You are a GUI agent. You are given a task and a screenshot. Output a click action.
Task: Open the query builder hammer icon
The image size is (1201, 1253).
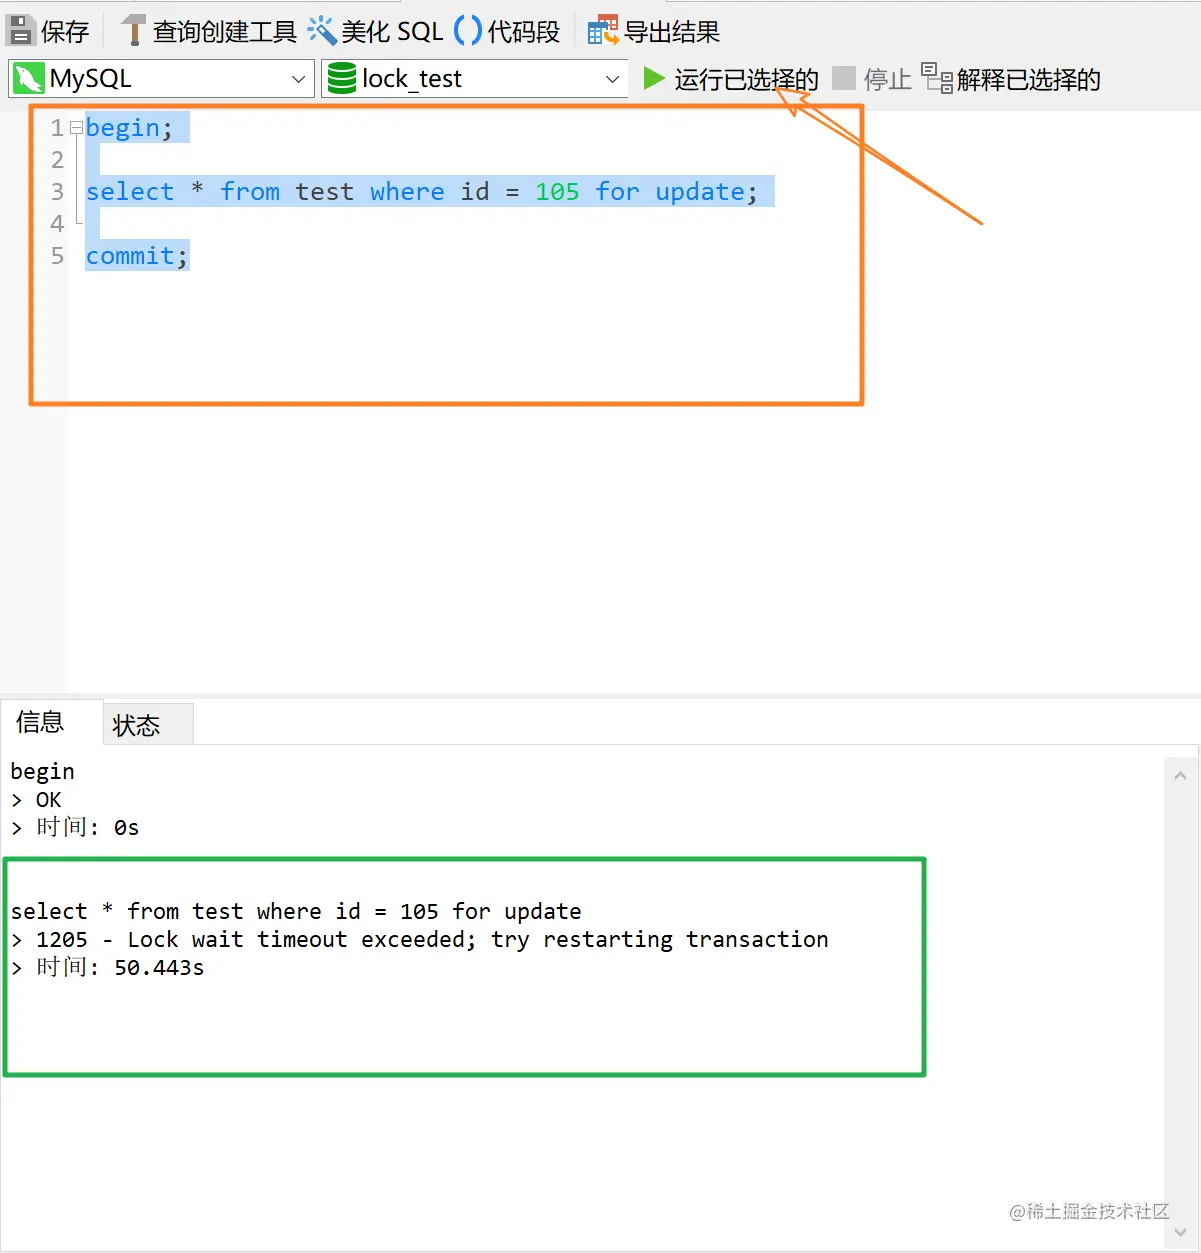coord(132,31)
